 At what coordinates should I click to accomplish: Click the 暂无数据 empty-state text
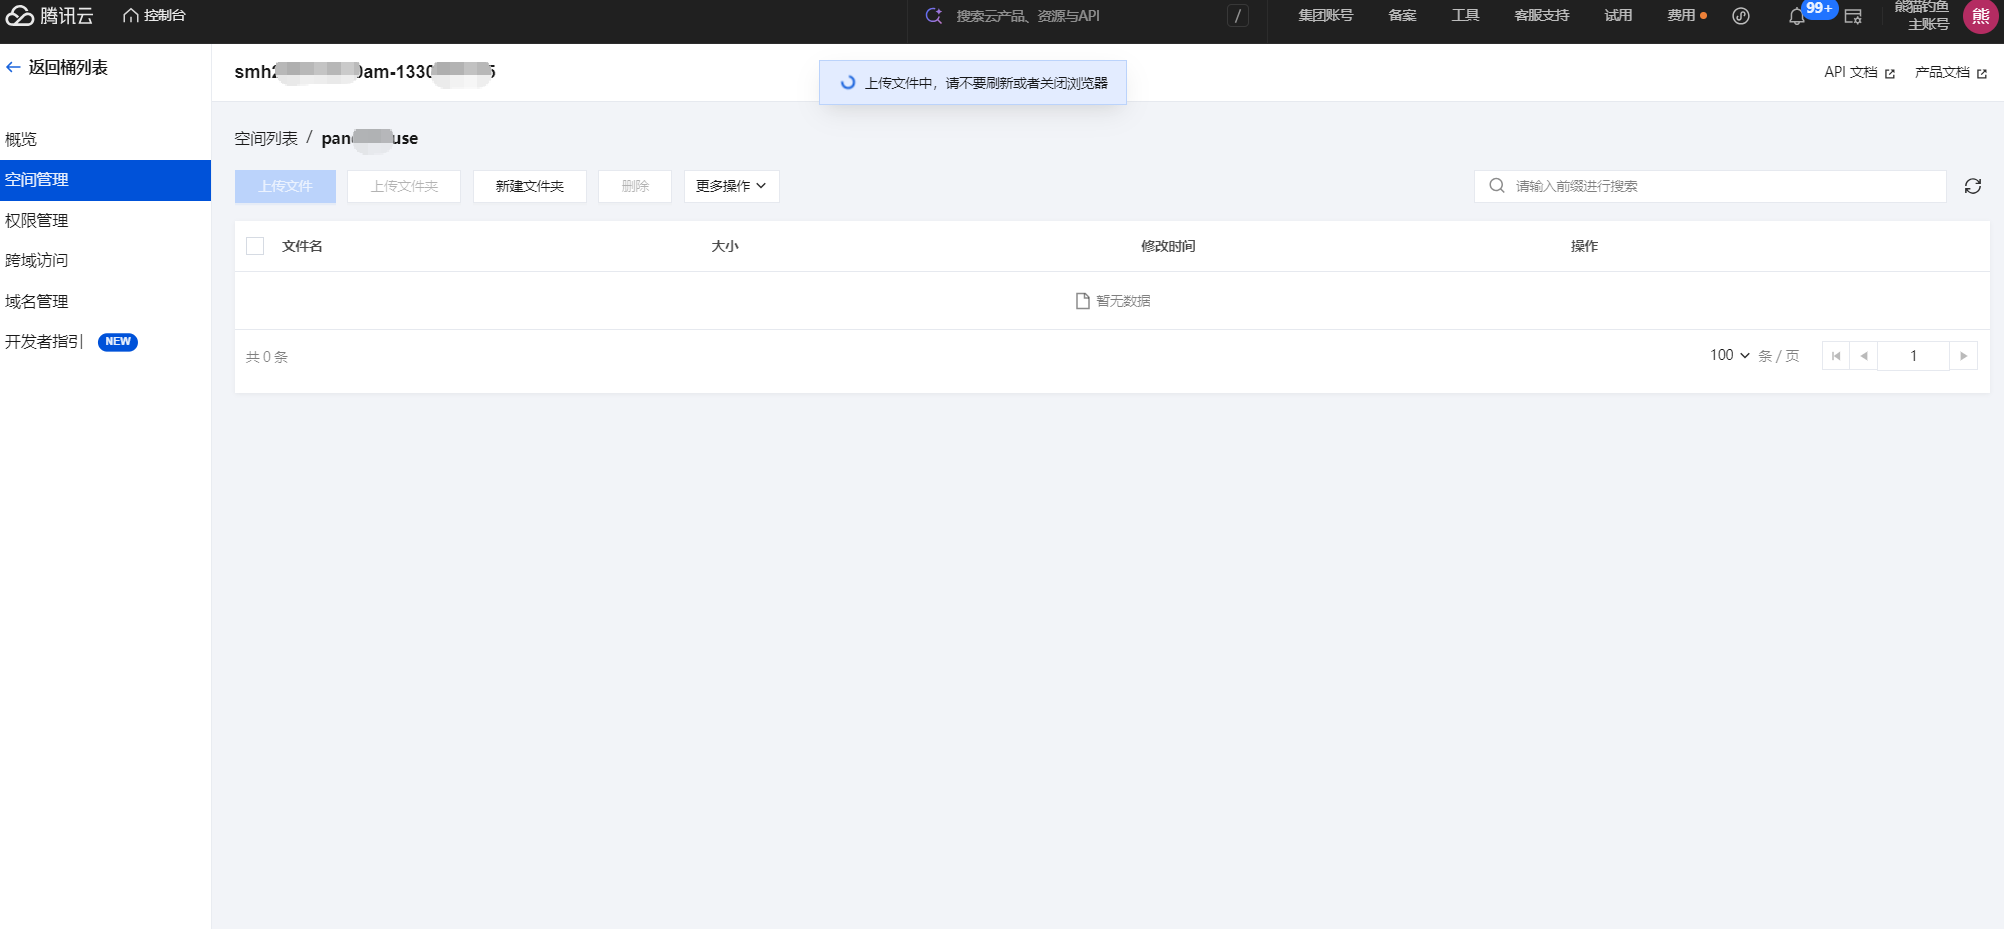1123,301
